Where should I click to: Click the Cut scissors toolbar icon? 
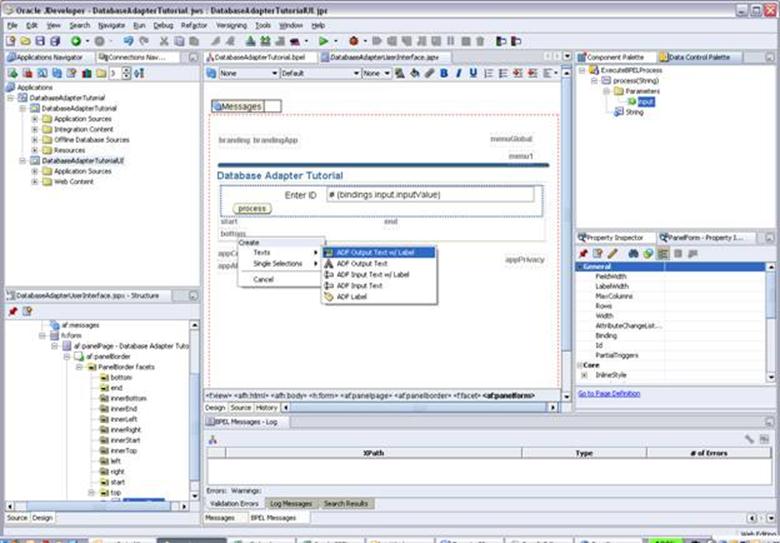pos(164,41)
